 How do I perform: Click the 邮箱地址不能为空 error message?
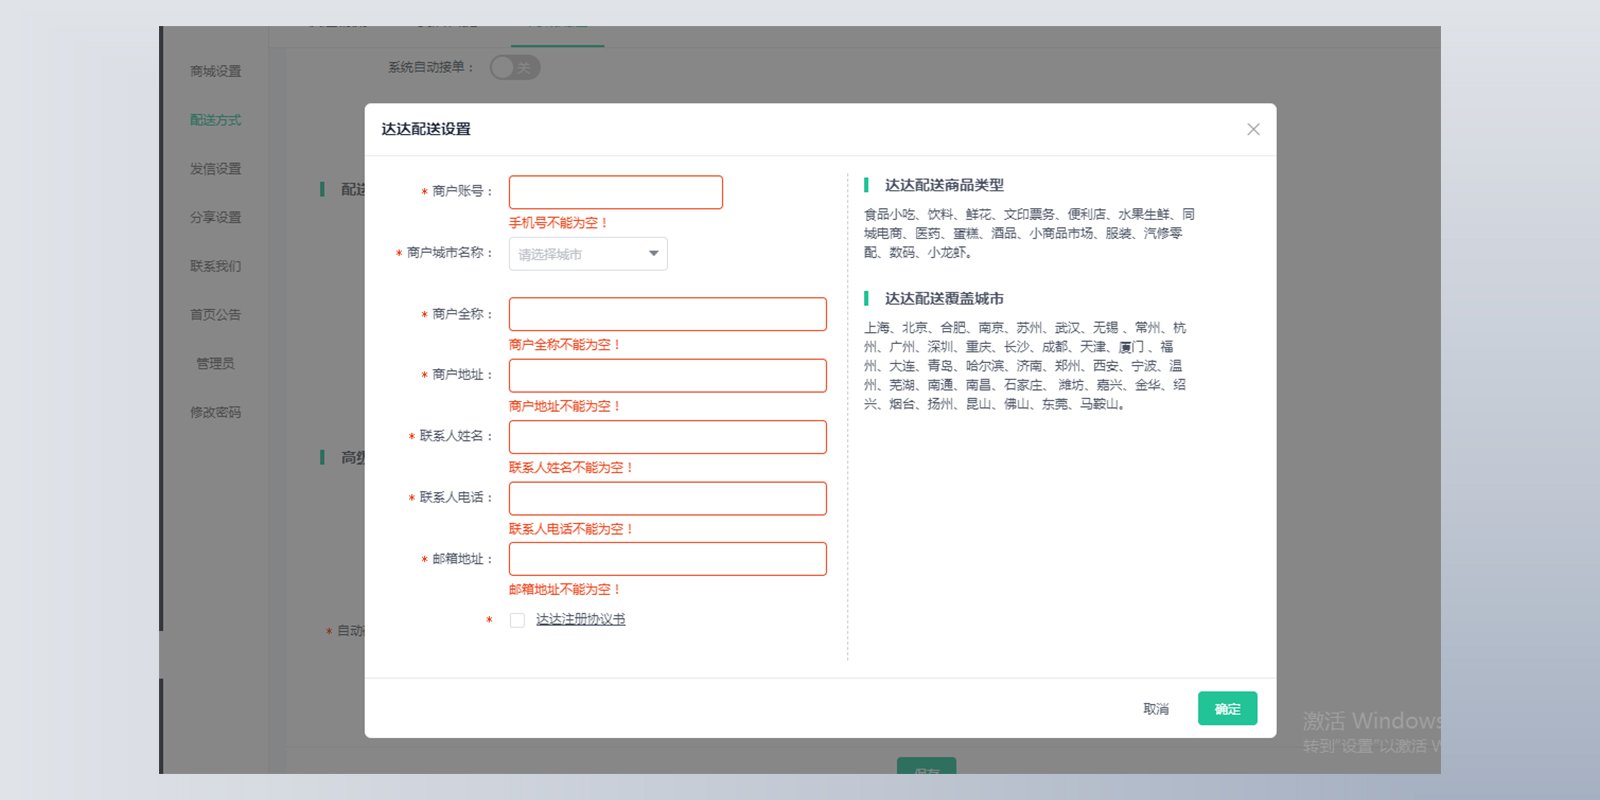[565, 590]
